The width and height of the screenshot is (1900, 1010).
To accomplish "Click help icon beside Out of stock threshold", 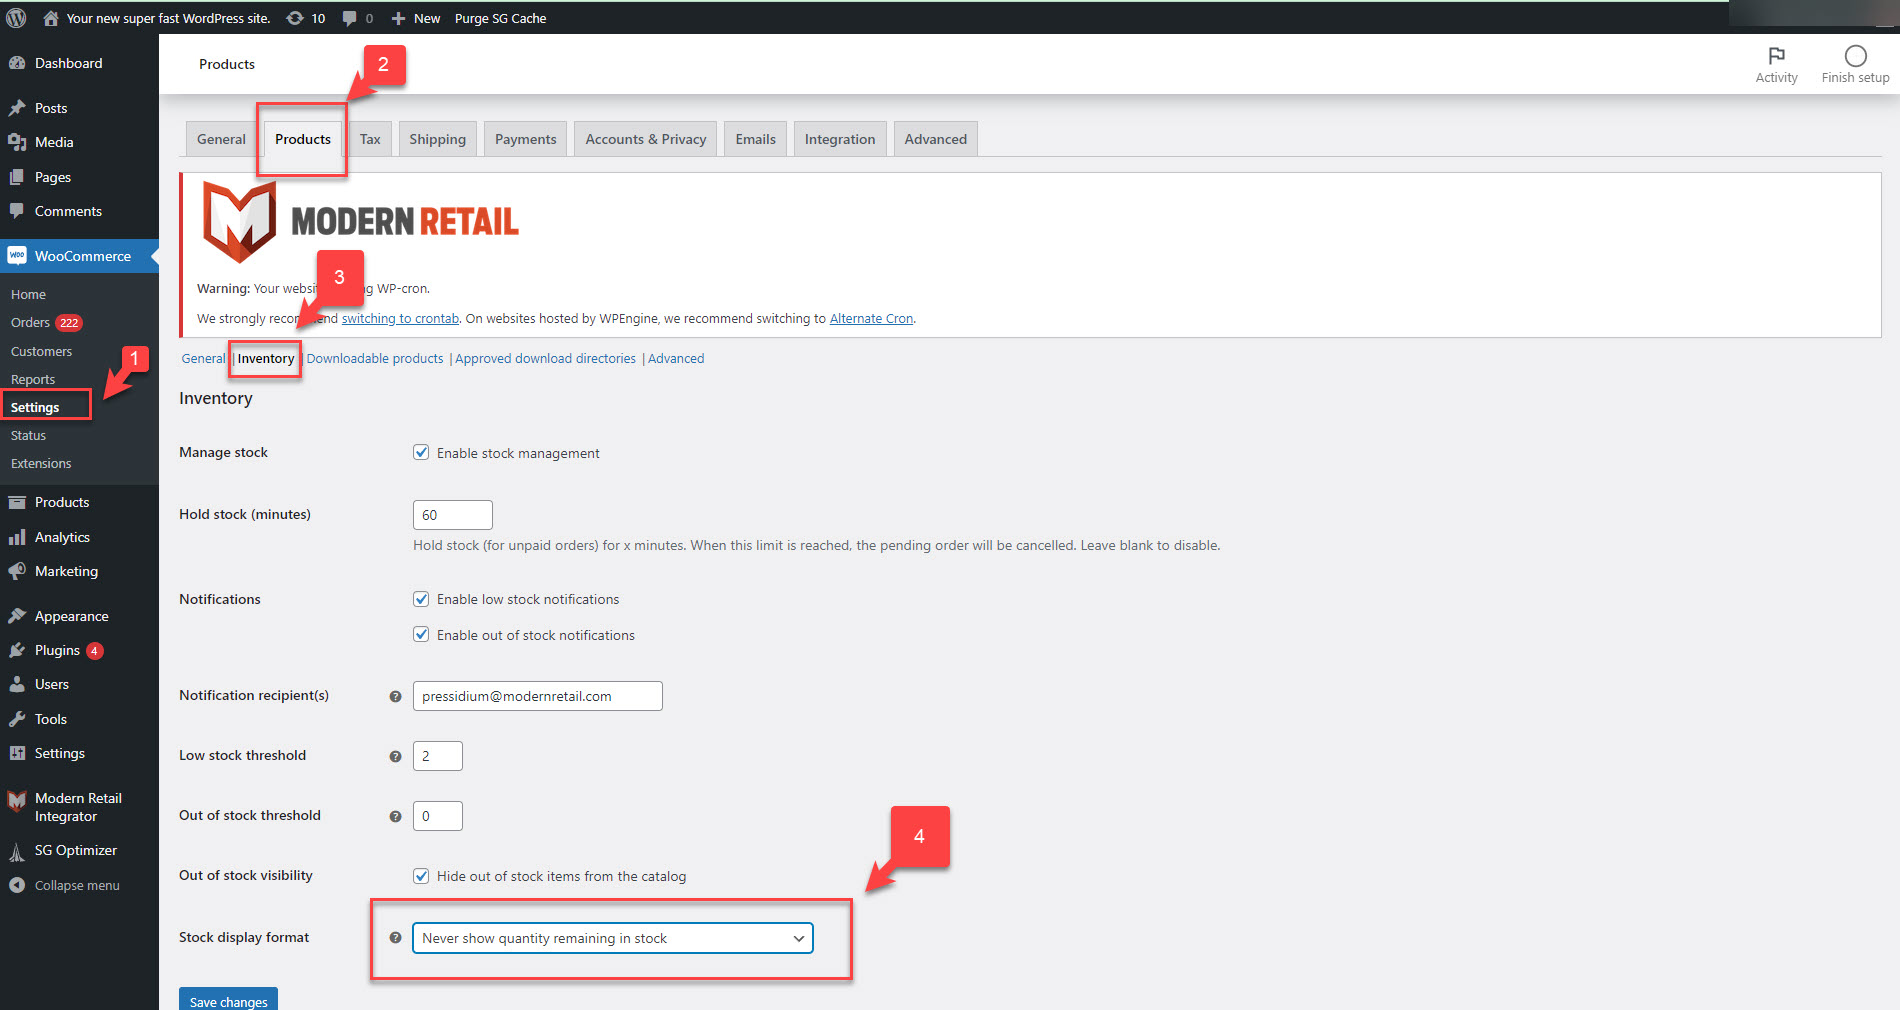I will point(395,816).
